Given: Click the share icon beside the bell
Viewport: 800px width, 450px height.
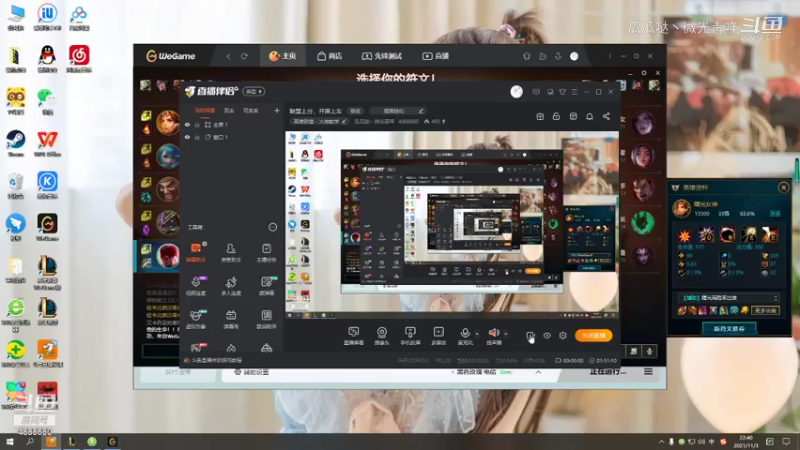Looking at the screenshot, I should pyautogui.click(x=606, y=116).
